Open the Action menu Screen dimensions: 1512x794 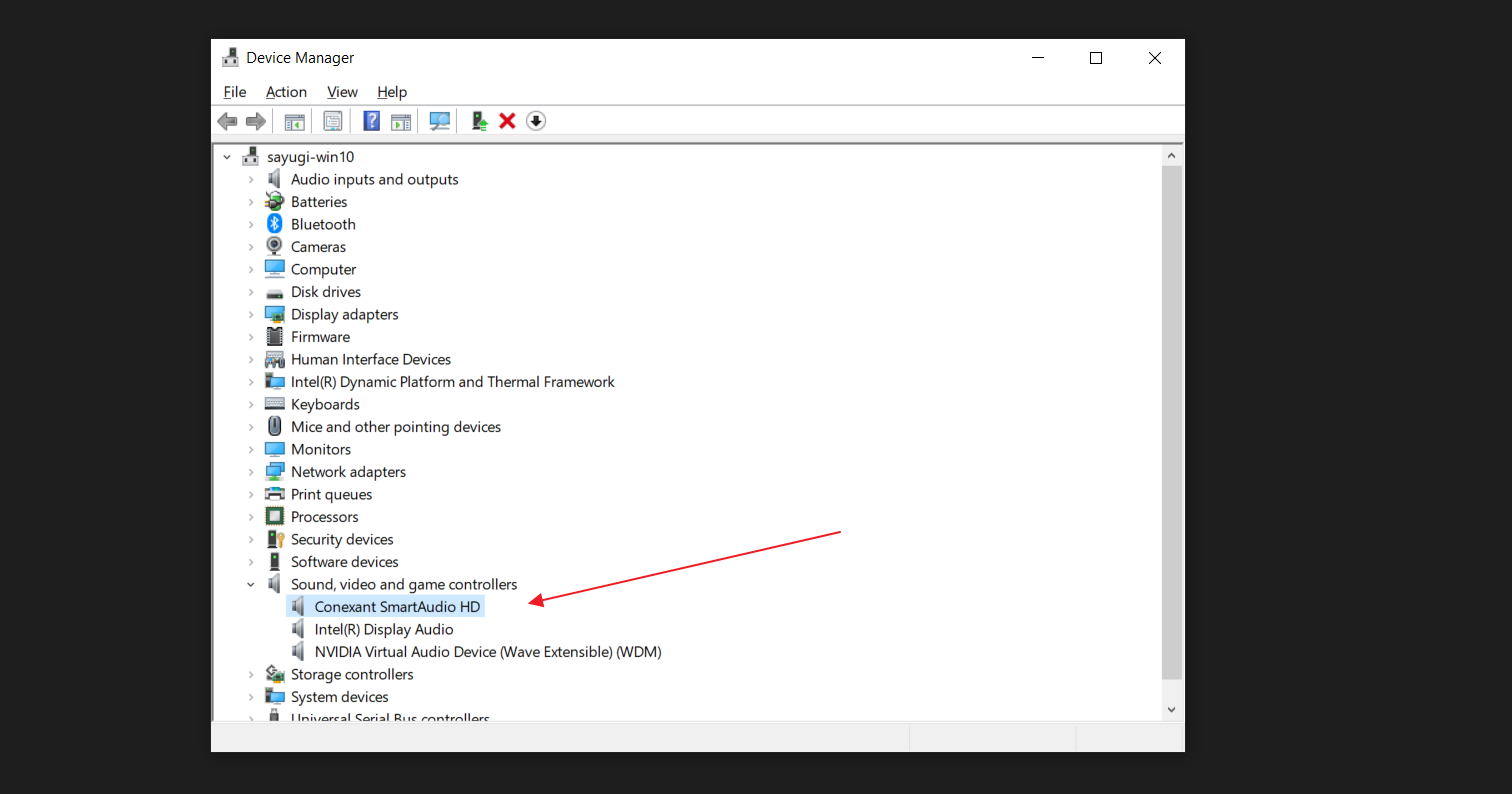(x=286, y=92)
